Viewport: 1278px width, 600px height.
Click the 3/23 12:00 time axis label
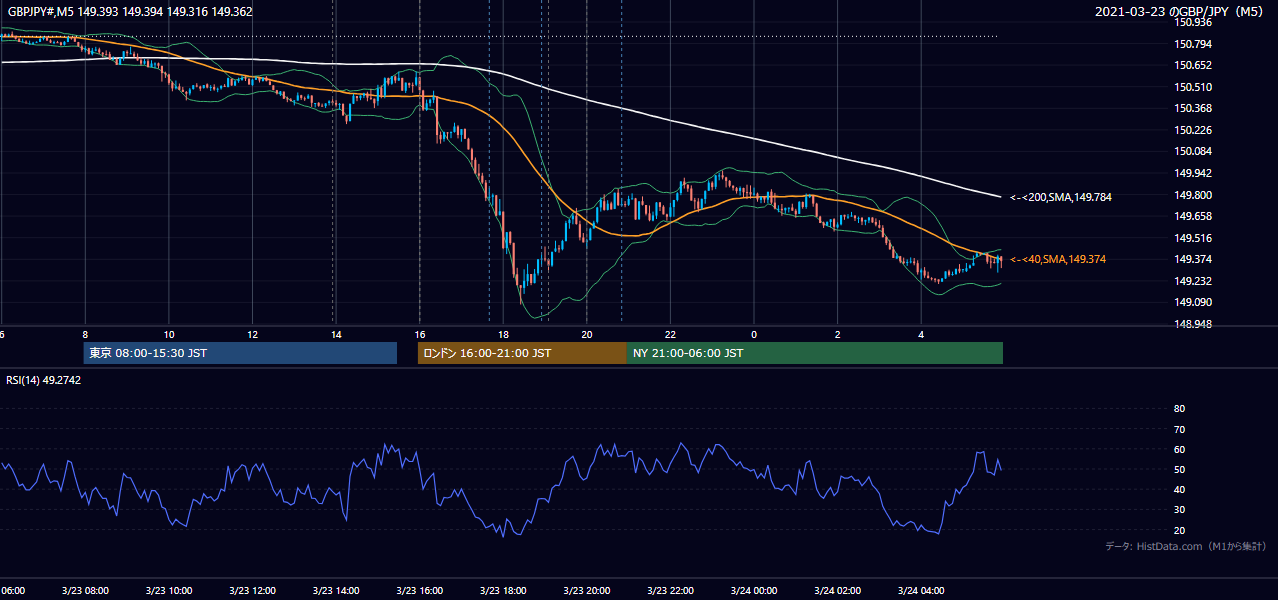click(x=252, y=591)
